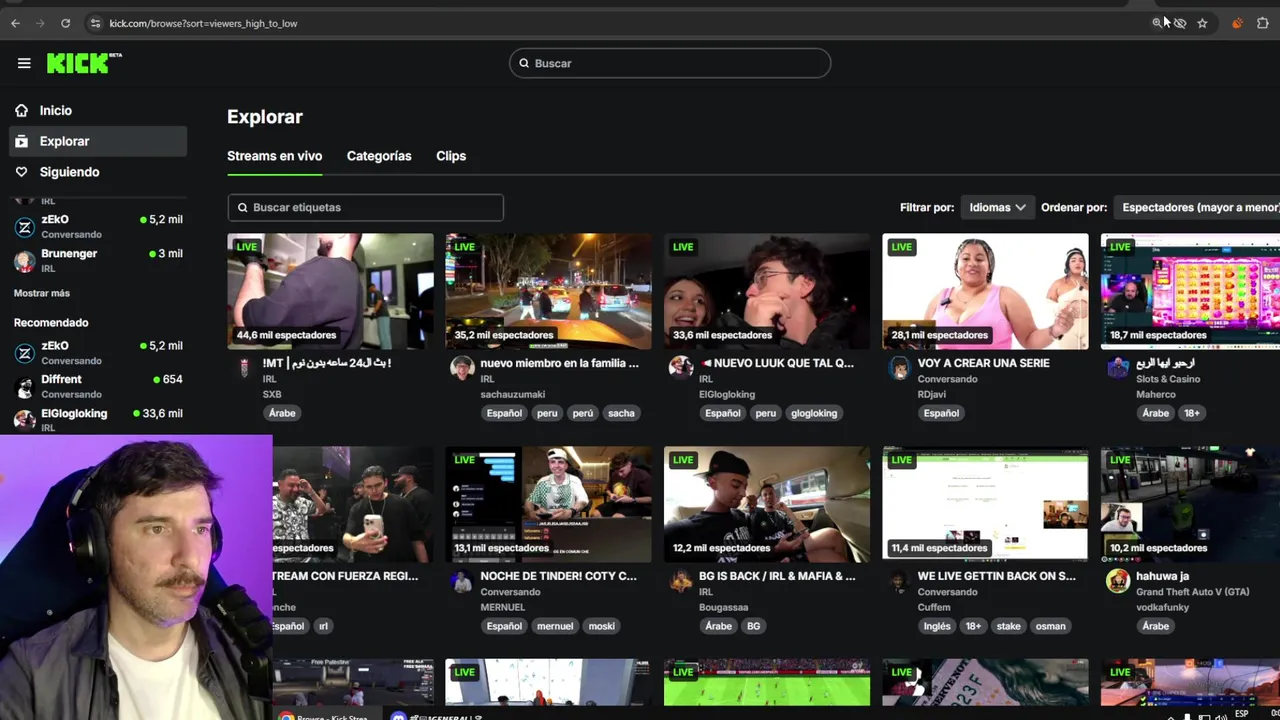
Task: Click the 'BG' tag
Action: [x=754, y=626]
